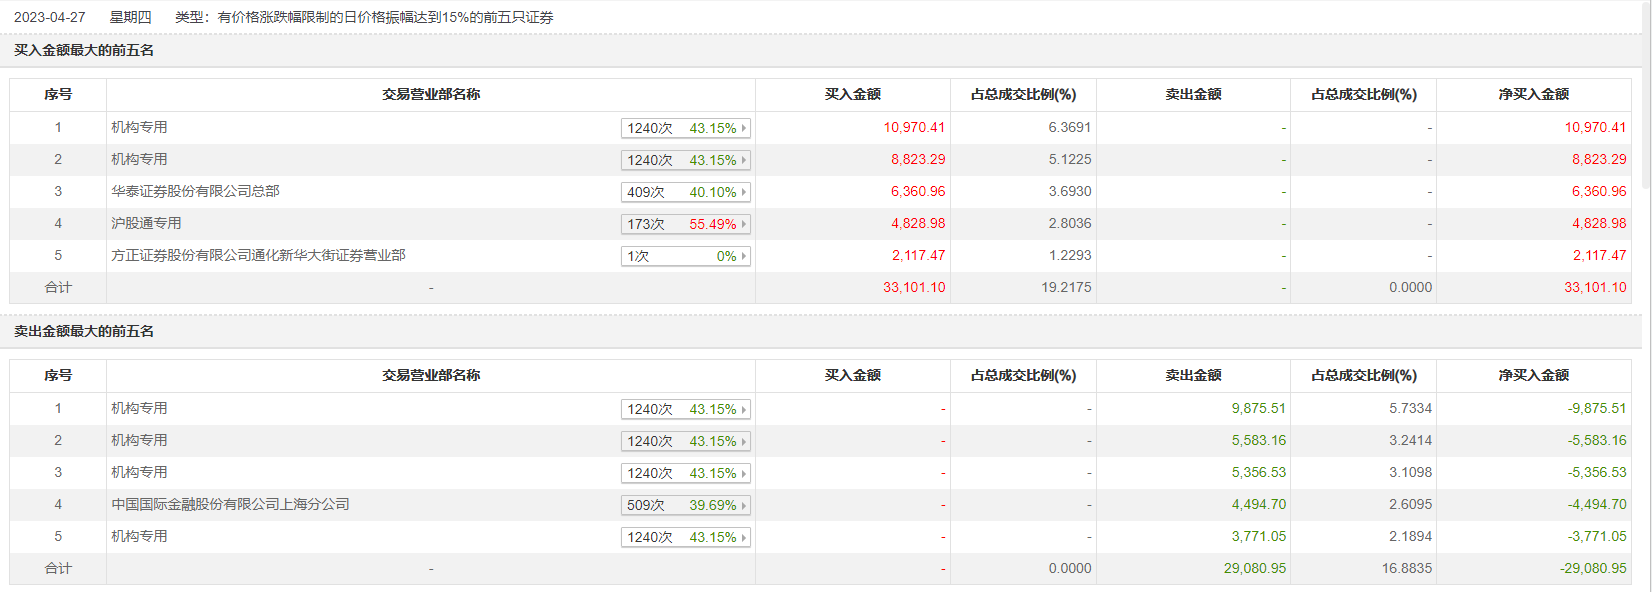Open 方正证券通化新华大街证券营业部 link
The width and height of the screenshot is (1652, 592).
(x=258, y=255)
